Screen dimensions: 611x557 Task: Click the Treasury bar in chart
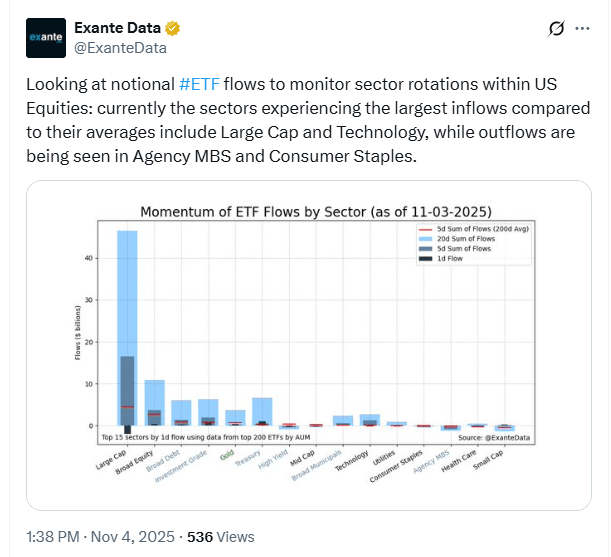point(262,410)
